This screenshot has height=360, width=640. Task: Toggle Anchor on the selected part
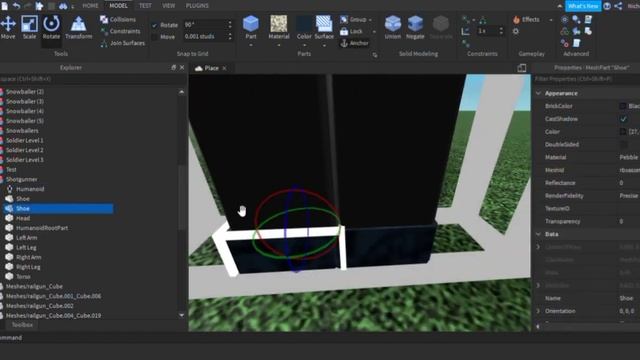click(x=354, y=43)
